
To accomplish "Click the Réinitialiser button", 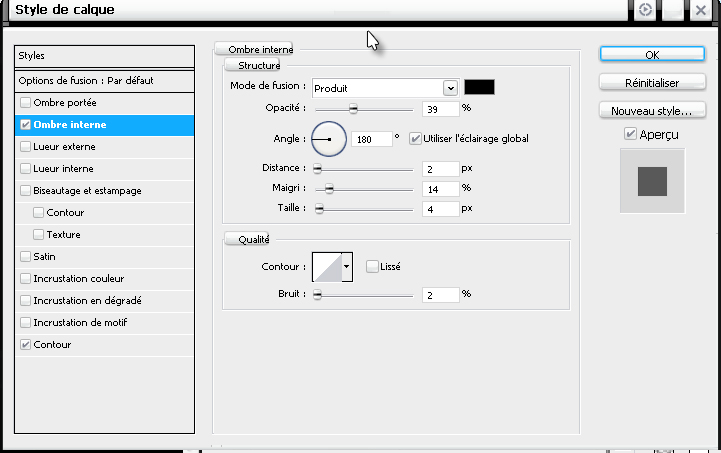I will (x=652, y=83).
